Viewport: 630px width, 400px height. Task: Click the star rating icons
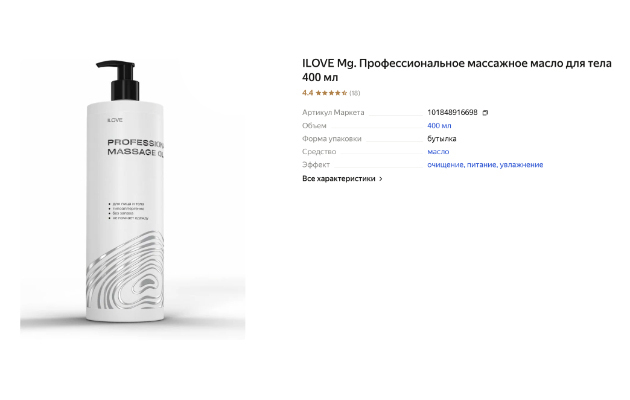point(331,93)
